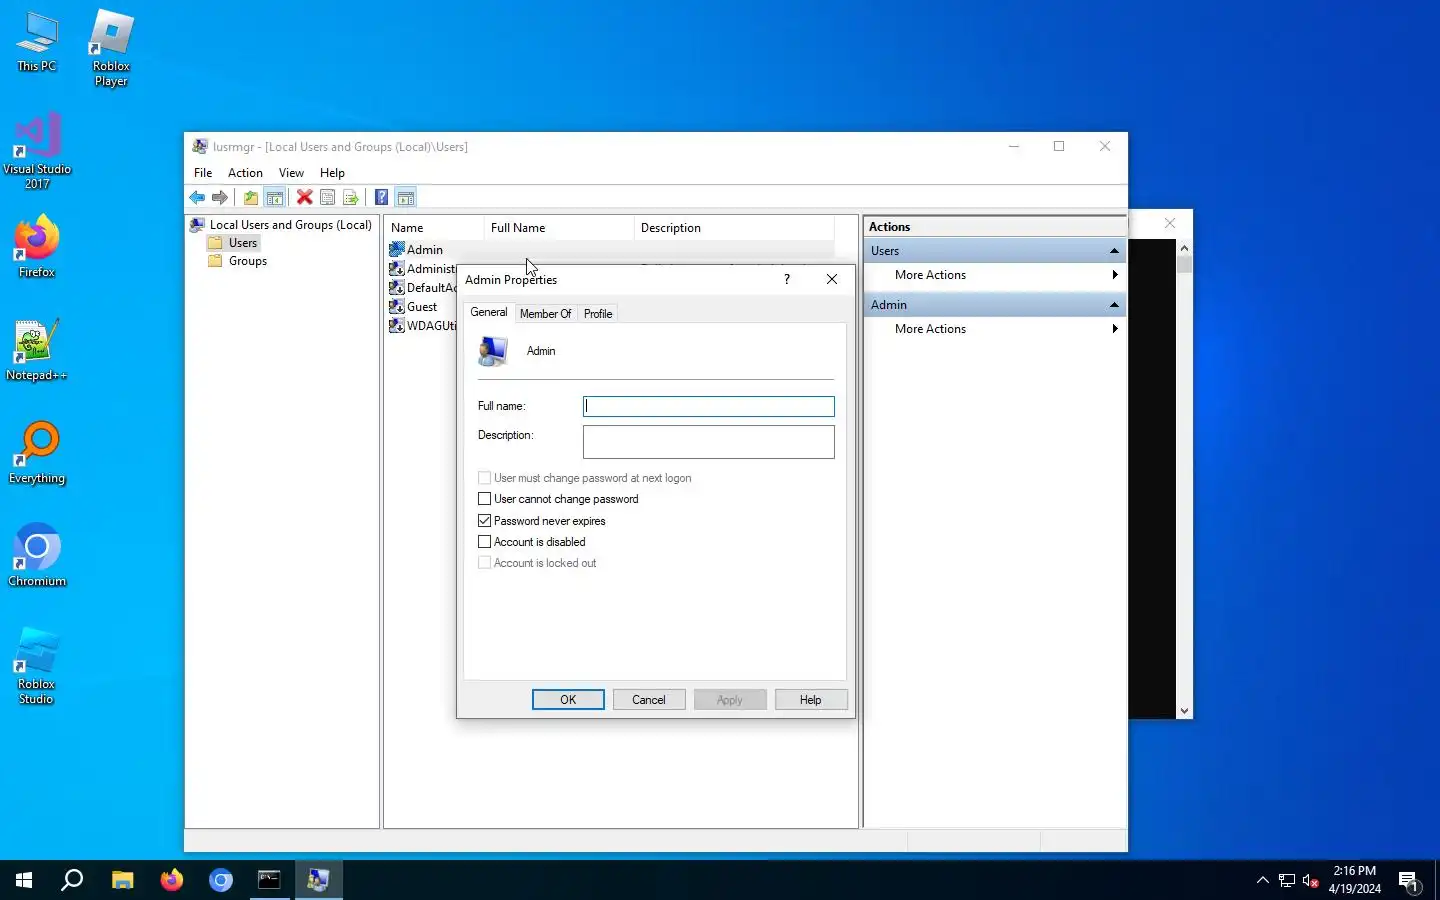Open the File menu

[203, 173]
